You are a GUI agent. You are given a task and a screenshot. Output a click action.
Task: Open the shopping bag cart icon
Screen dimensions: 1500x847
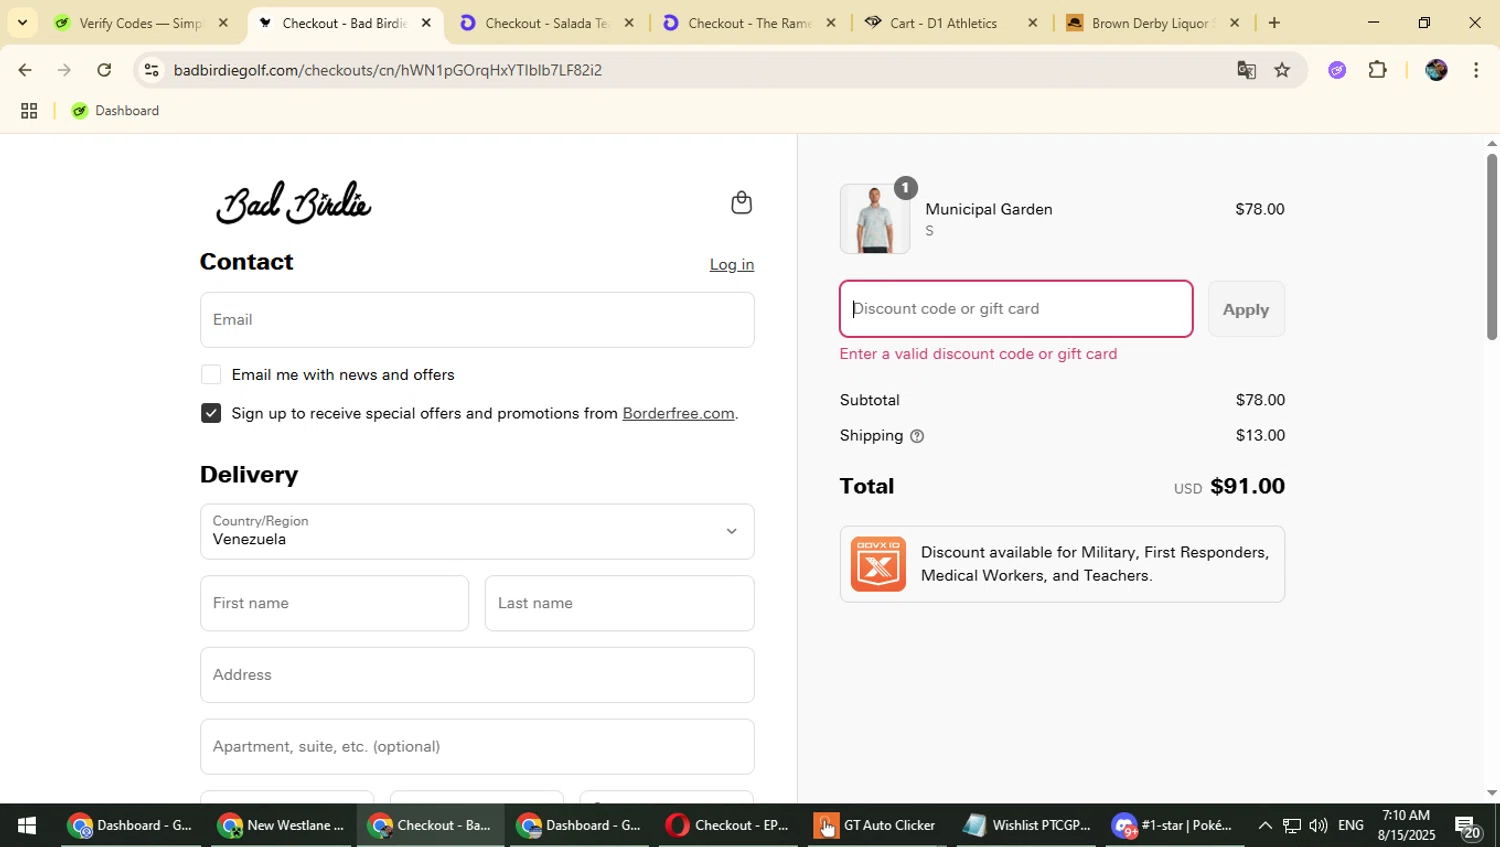click(741, 203)
